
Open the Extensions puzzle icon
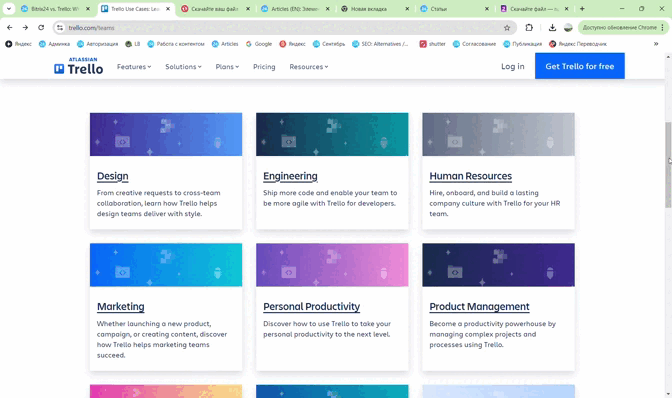point(529,27)
